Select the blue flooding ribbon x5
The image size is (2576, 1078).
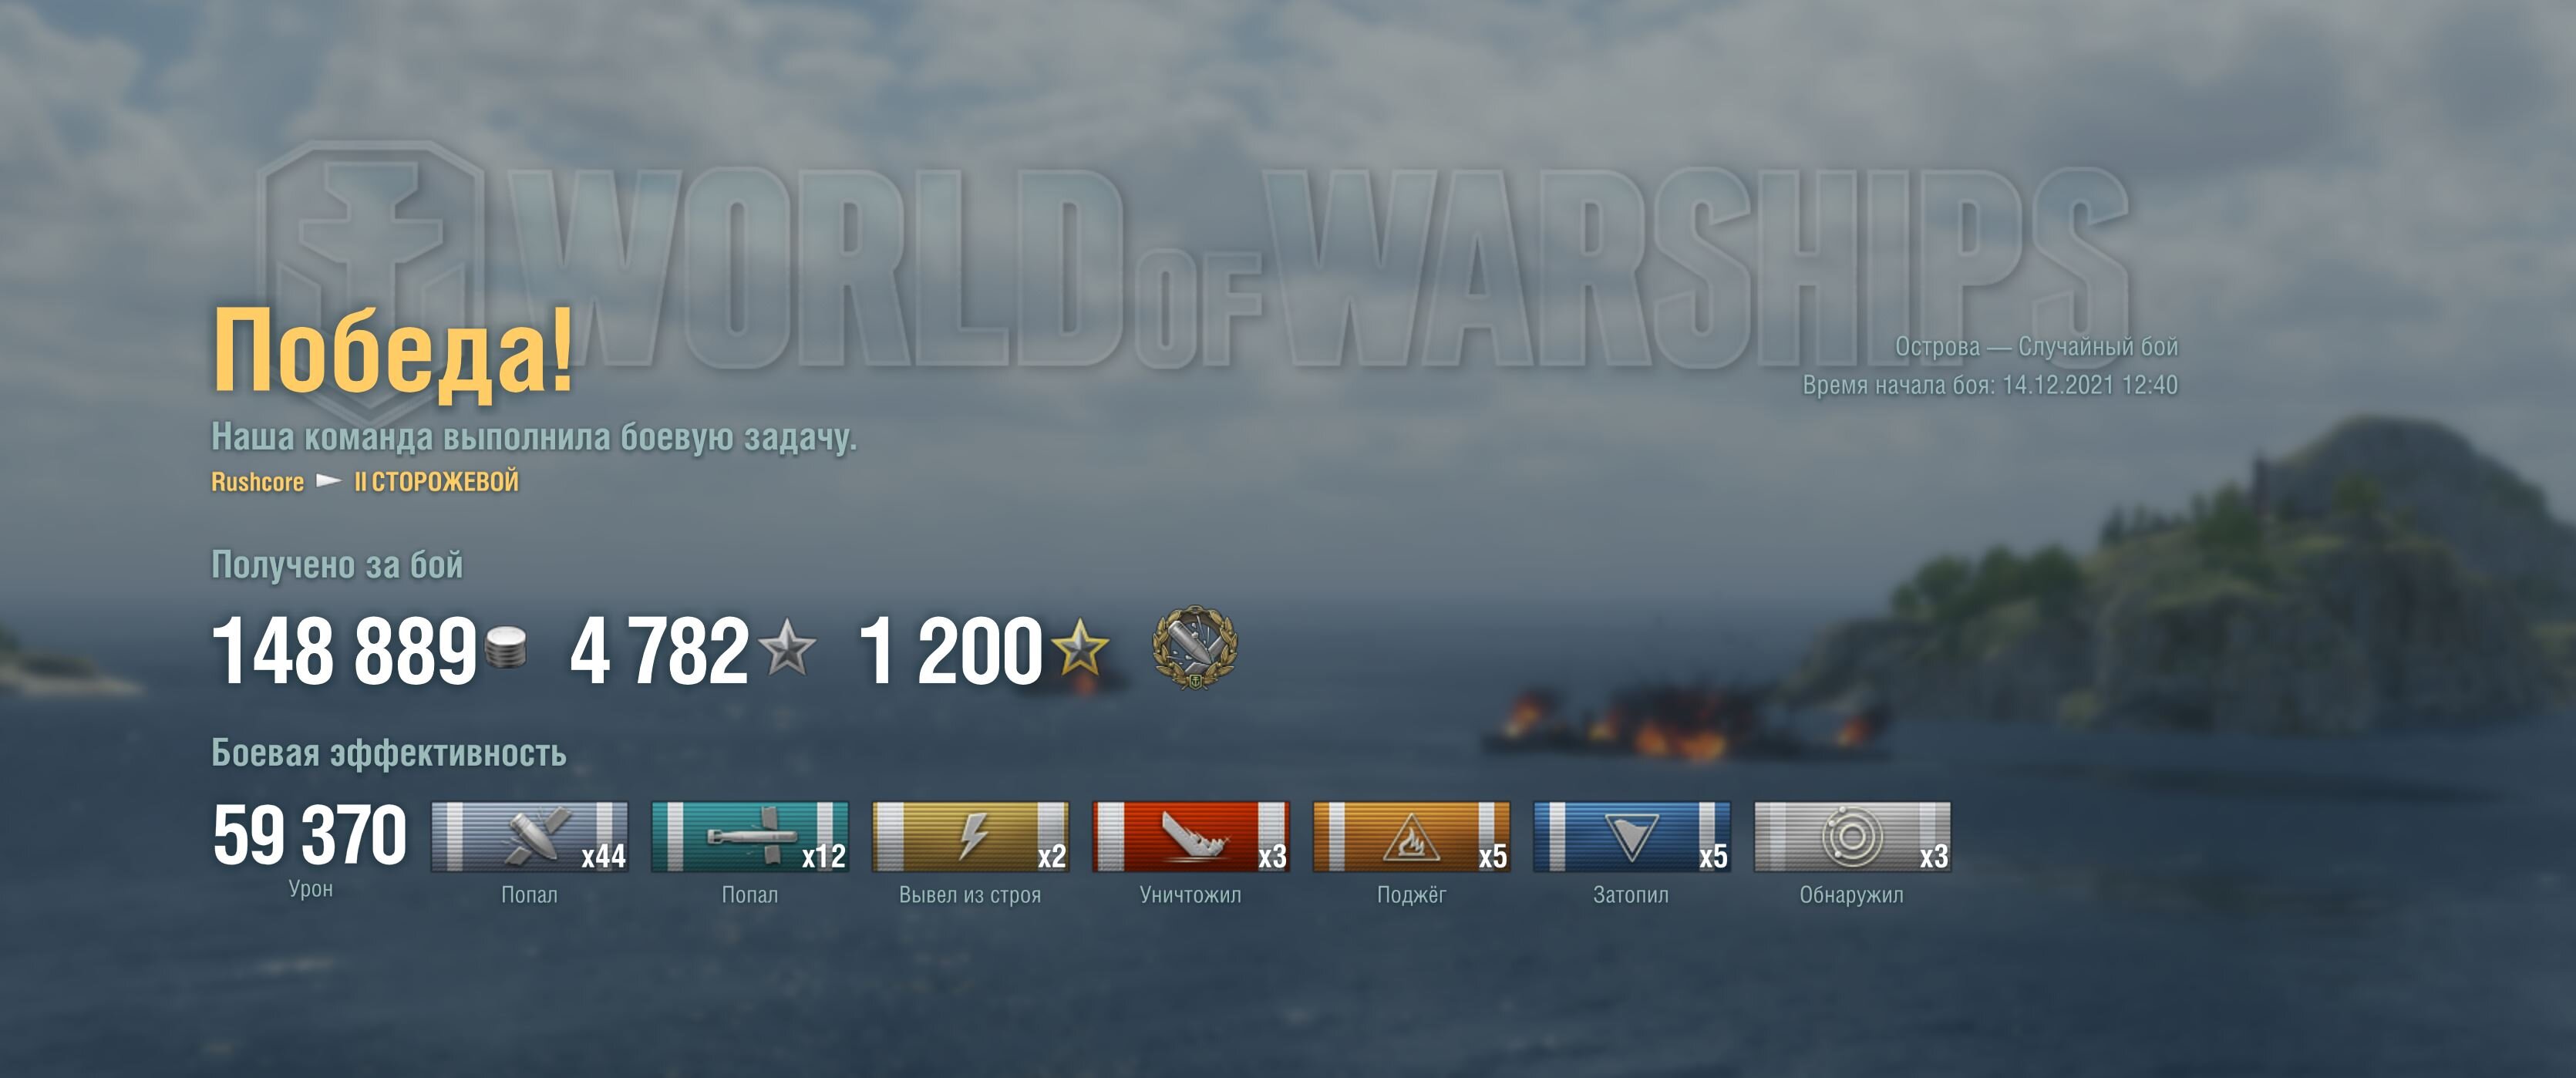pos(1631,836)
